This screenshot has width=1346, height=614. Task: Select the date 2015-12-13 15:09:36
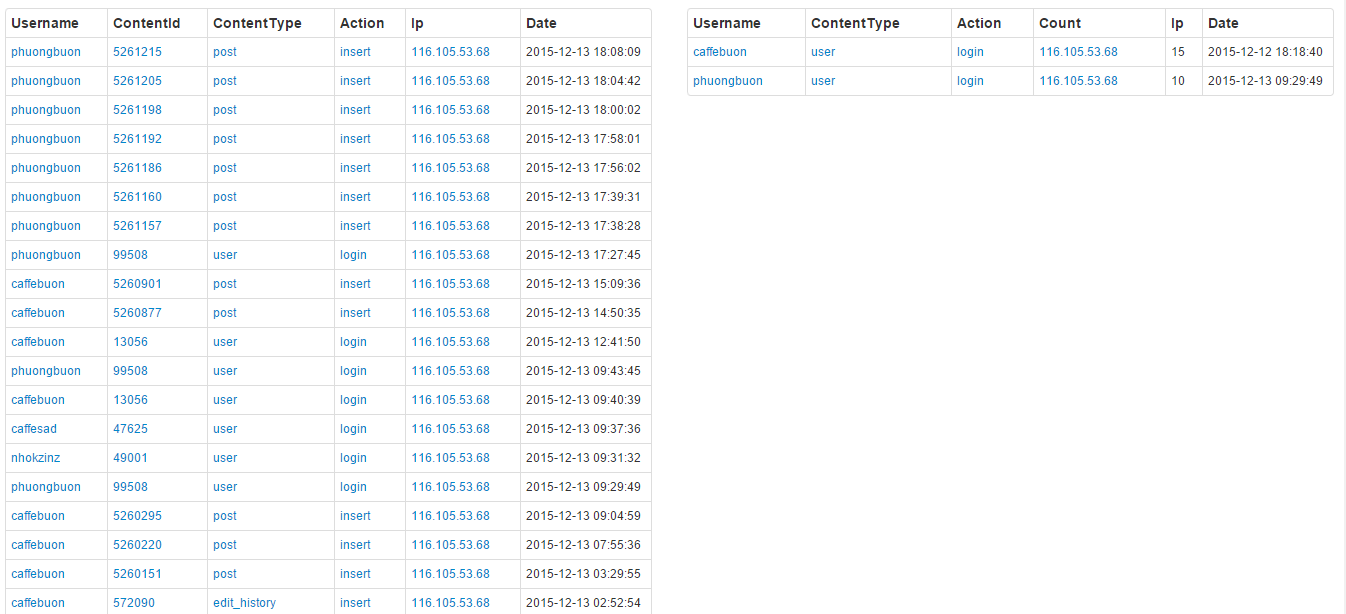point(583,284)
